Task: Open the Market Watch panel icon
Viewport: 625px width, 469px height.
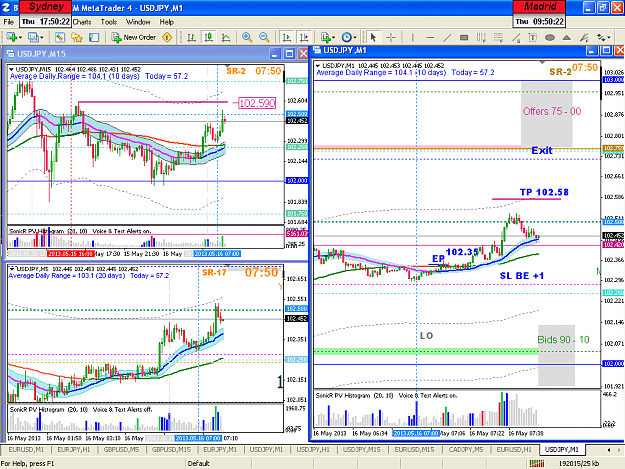Action: pos(59,37)
